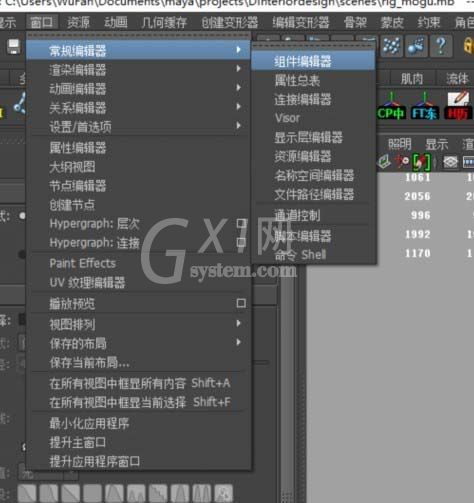Open the Hypergraph: 层次 option box
Image resolution: width=474 pixels, height=503 pixels.
click(x=241, y=223)
